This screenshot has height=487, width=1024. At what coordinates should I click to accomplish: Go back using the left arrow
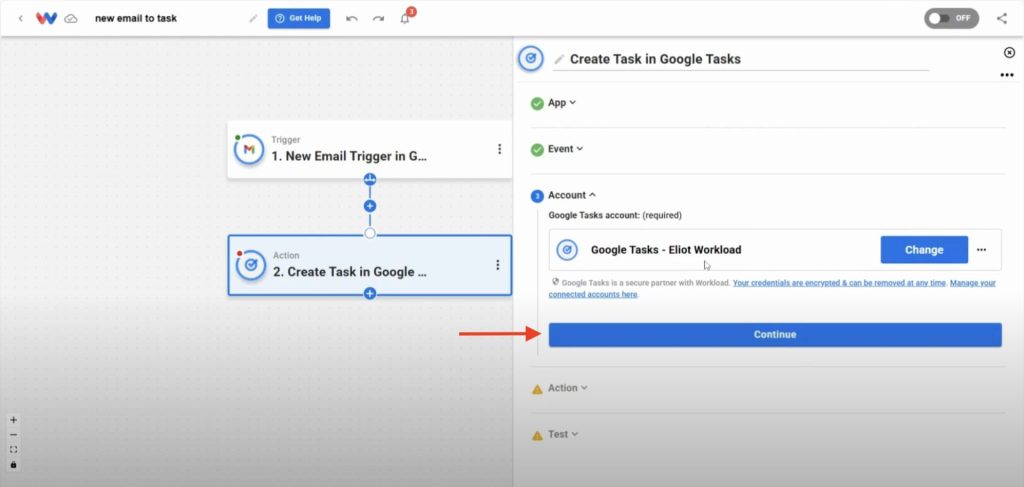20,18
